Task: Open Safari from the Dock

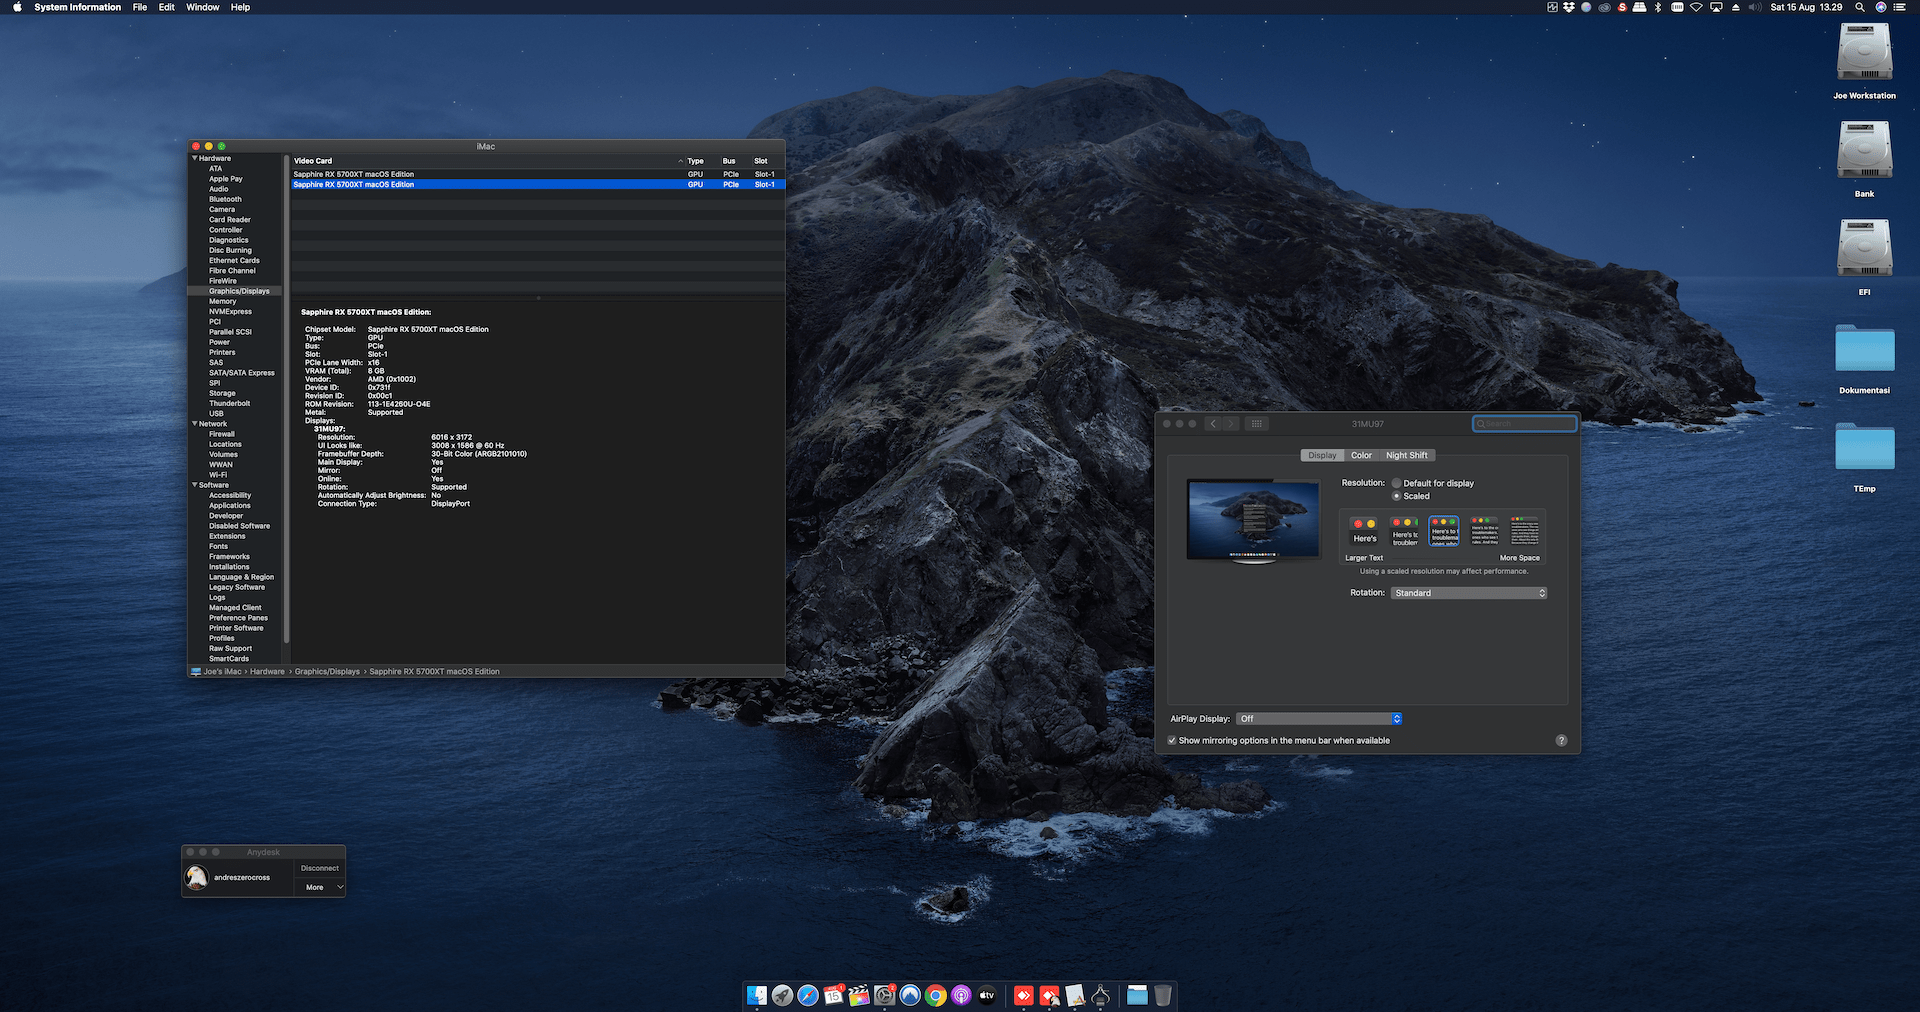Action: click(808, 996)
